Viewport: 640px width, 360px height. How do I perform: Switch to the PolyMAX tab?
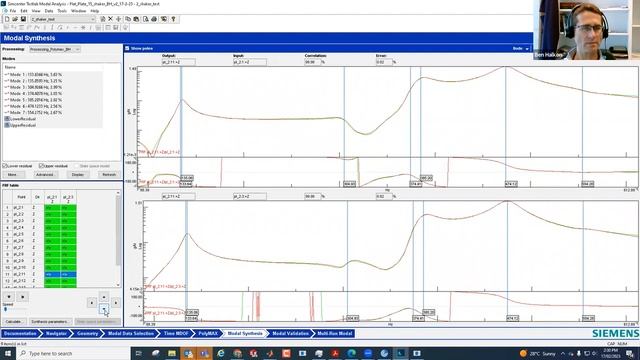click(x=208, y=333)
